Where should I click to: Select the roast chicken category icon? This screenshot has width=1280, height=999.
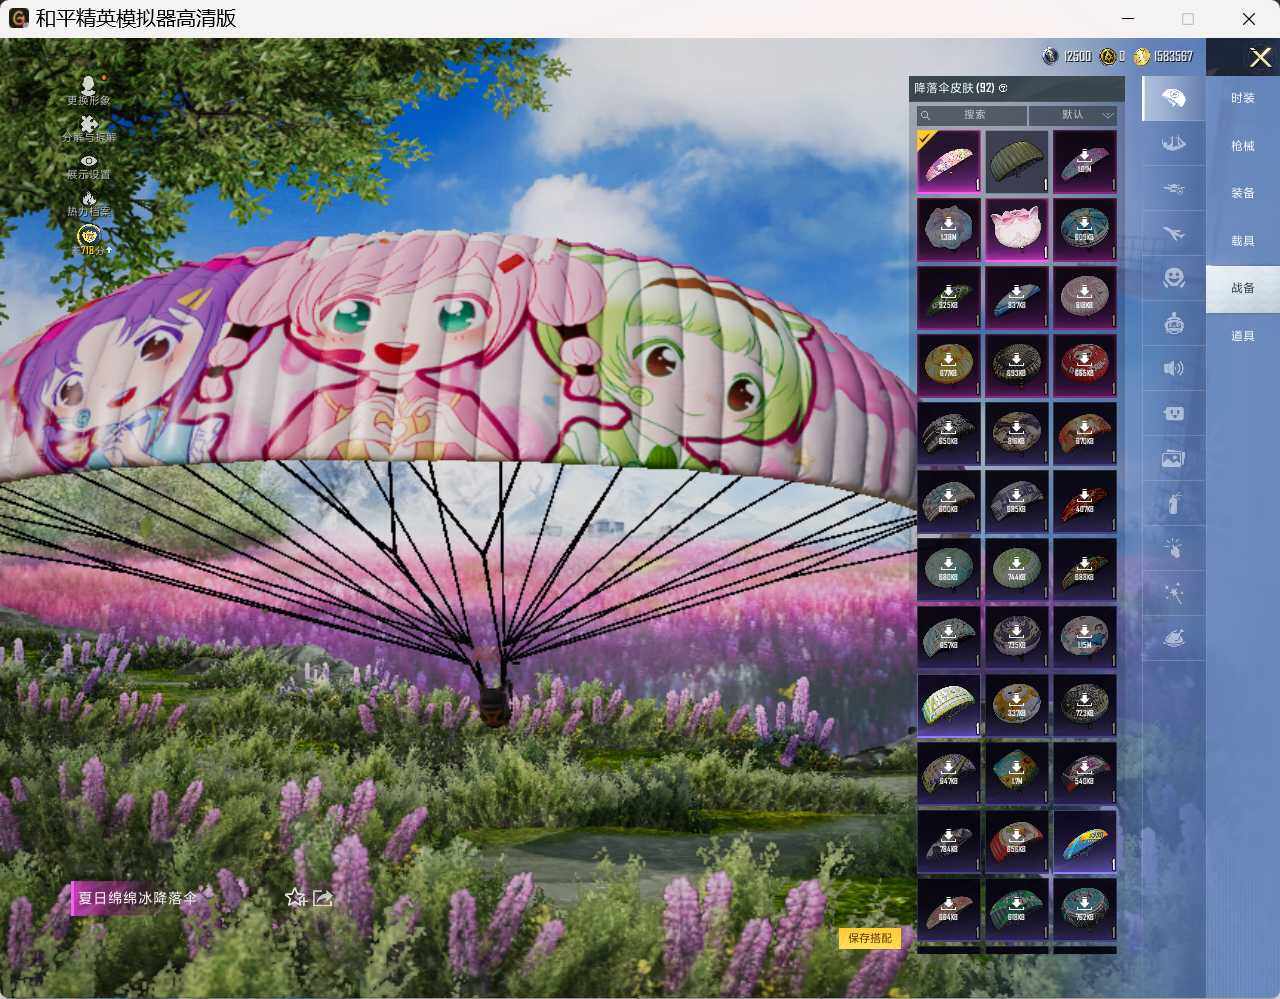coord(1174,638)
